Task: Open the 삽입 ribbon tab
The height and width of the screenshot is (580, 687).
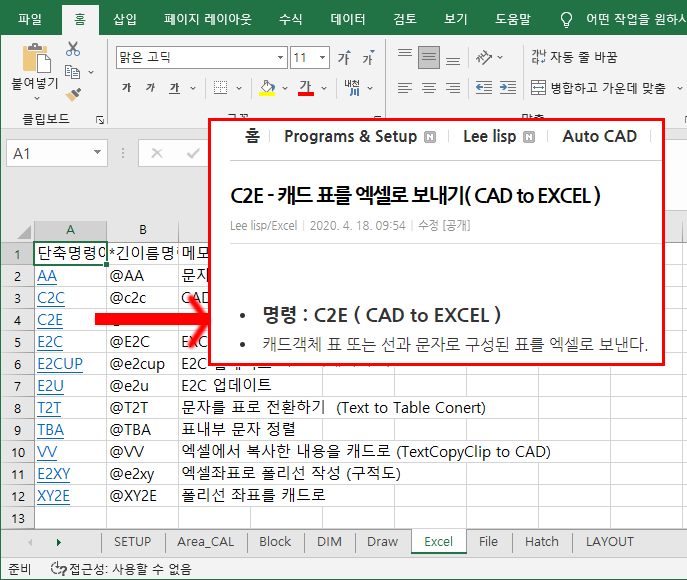Action: (125, 19)
